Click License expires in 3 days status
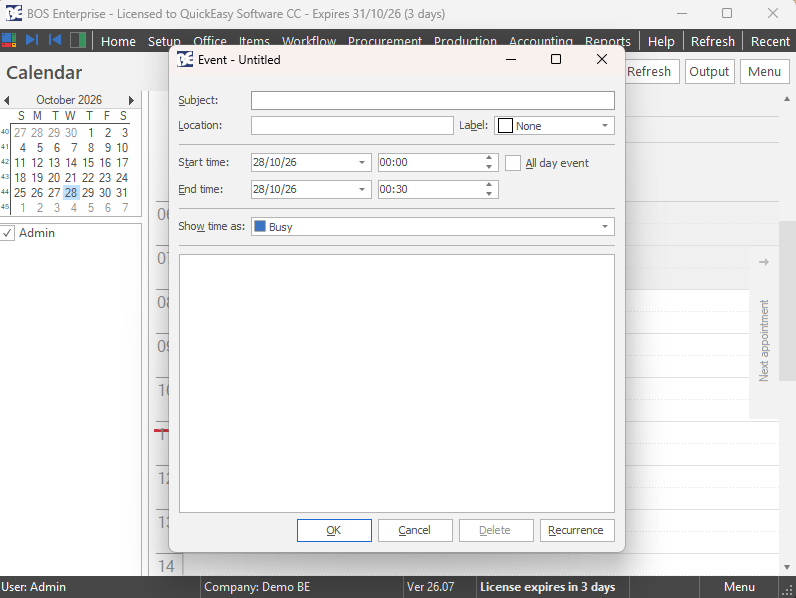Viewport: 796px width, 598px height. (548, 587)
